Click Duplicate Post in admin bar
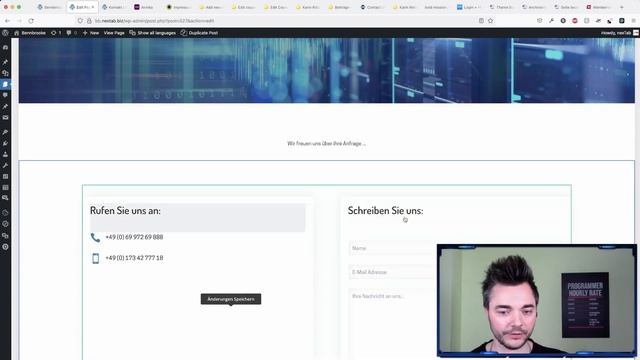Screen dimensions: 640x360 (x=199, y=33)
